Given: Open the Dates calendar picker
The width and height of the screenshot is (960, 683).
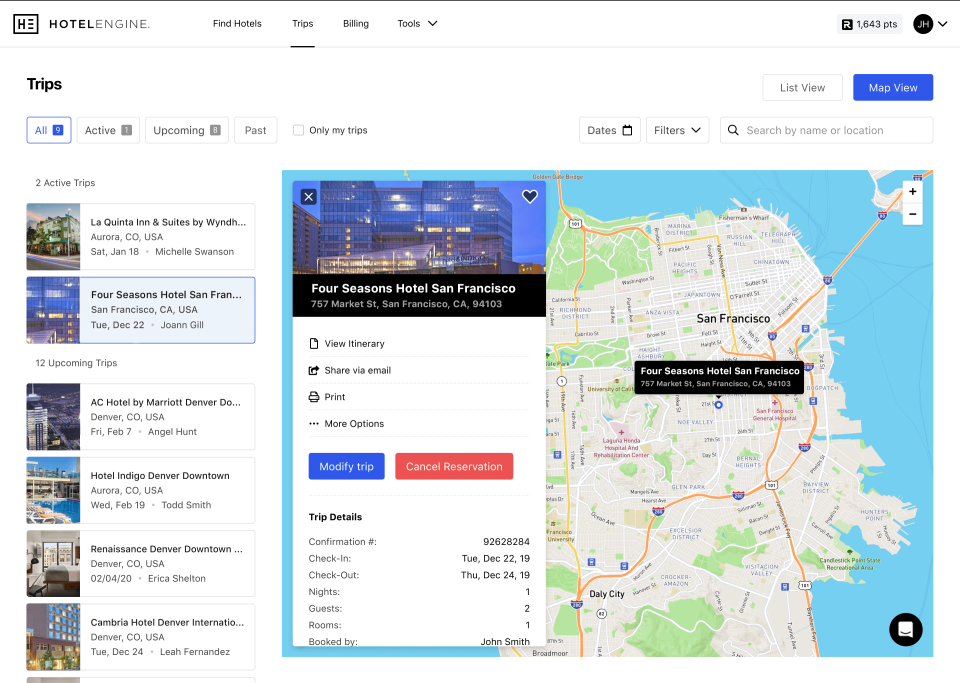Looking at the screenshot, I should (609, 130).
